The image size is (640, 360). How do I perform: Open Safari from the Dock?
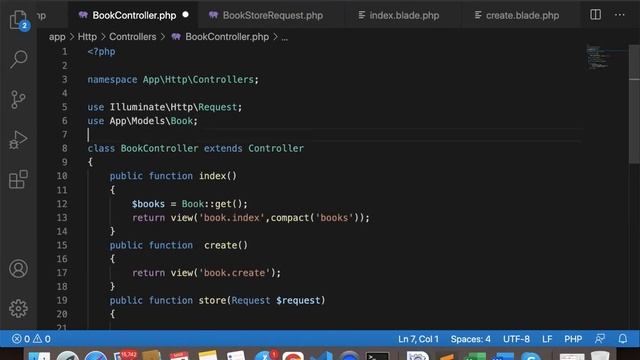pyautogui.click(x=96, y=356)
